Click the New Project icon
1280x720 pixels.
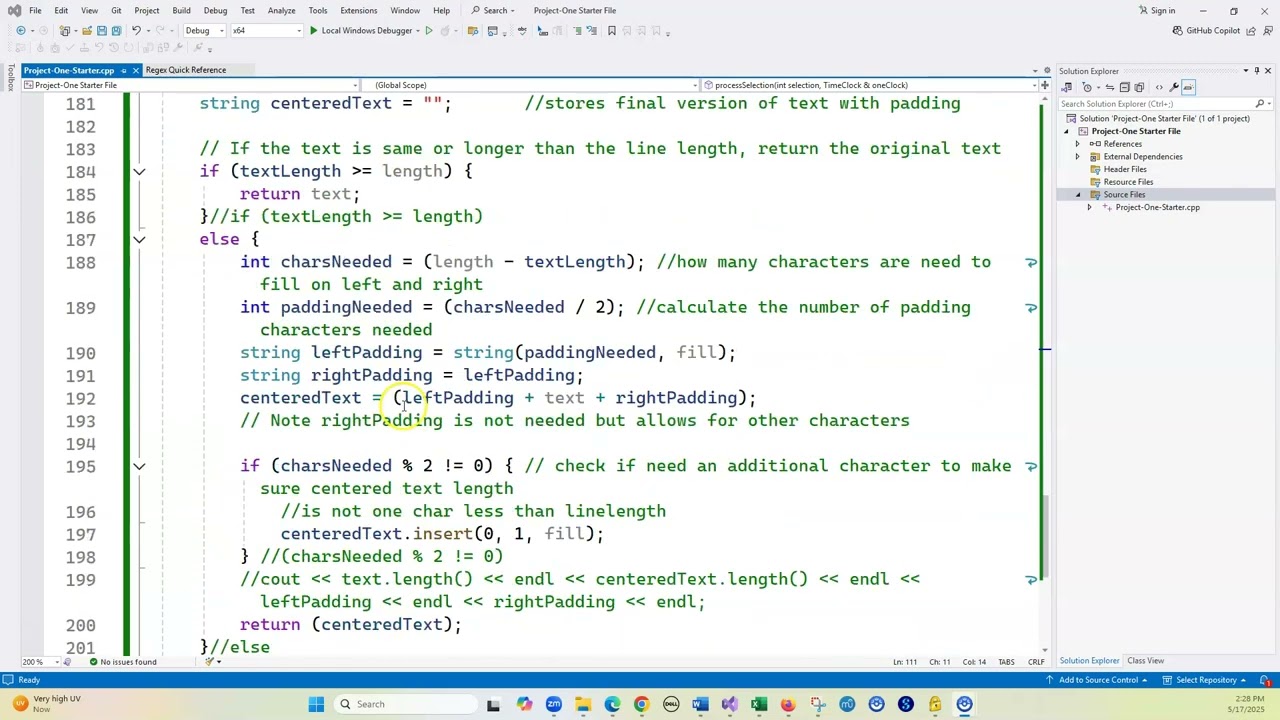click(x=64, y=31)
